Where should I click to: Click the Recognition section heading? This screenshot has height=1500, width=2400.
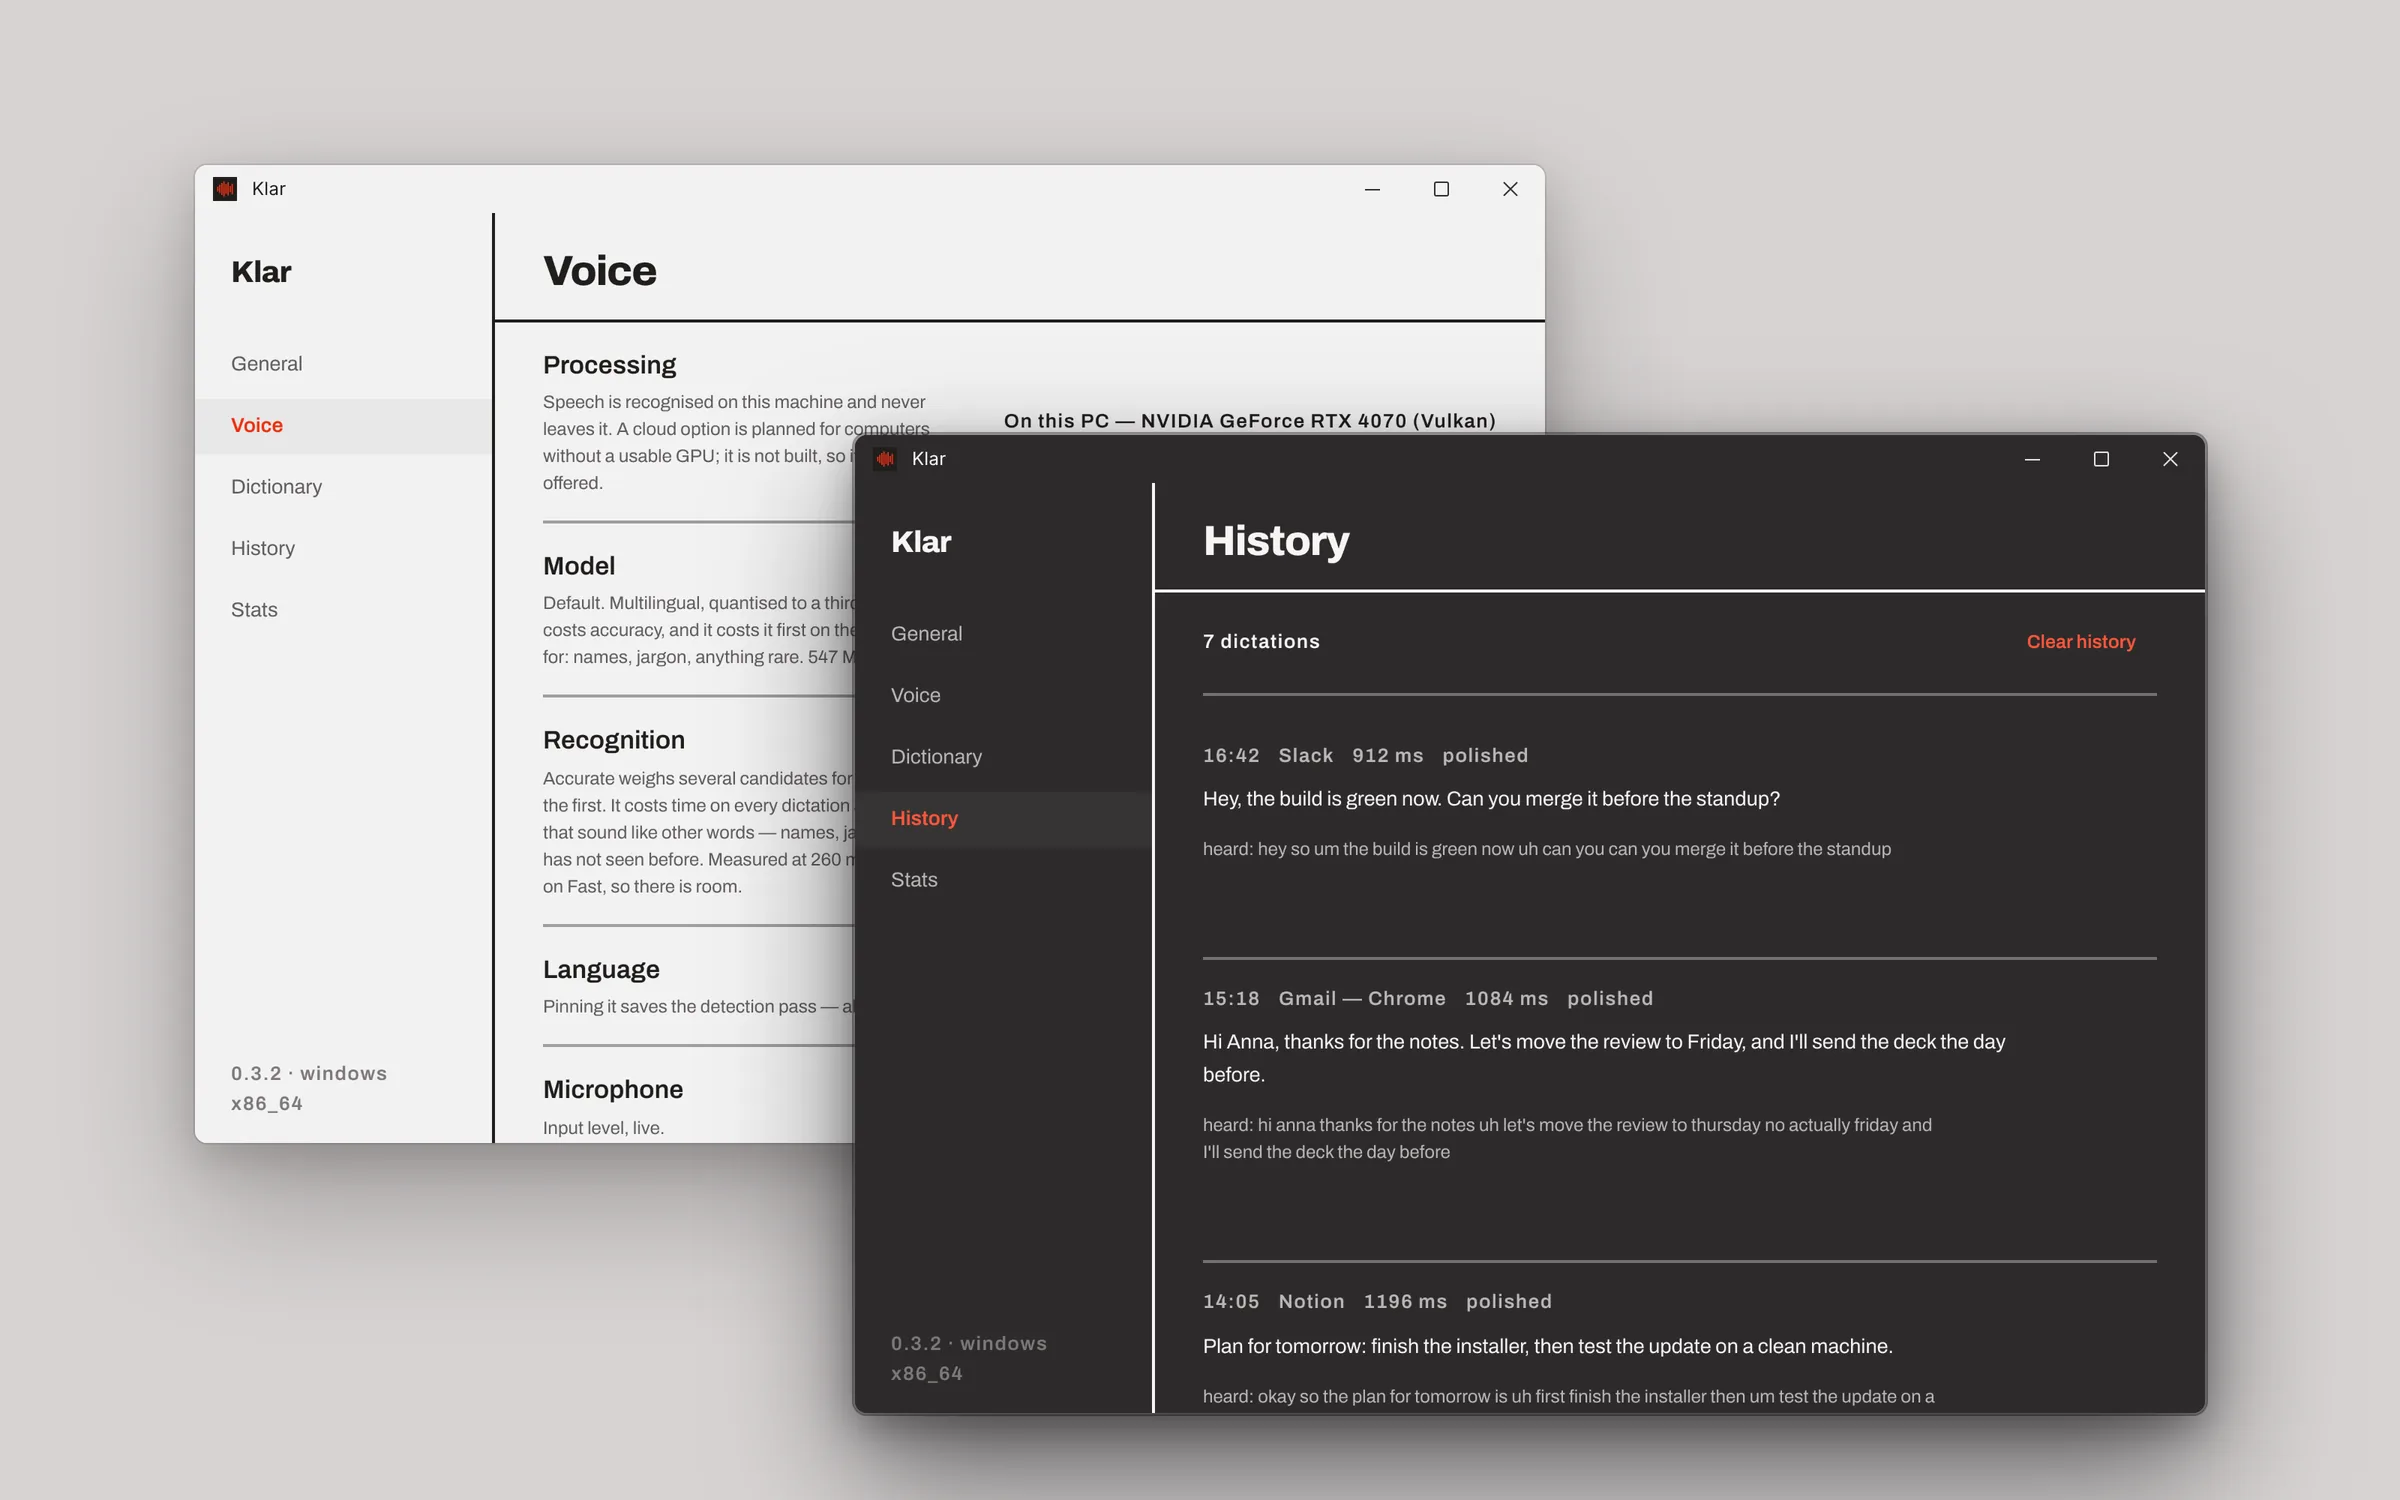[613, 740]
